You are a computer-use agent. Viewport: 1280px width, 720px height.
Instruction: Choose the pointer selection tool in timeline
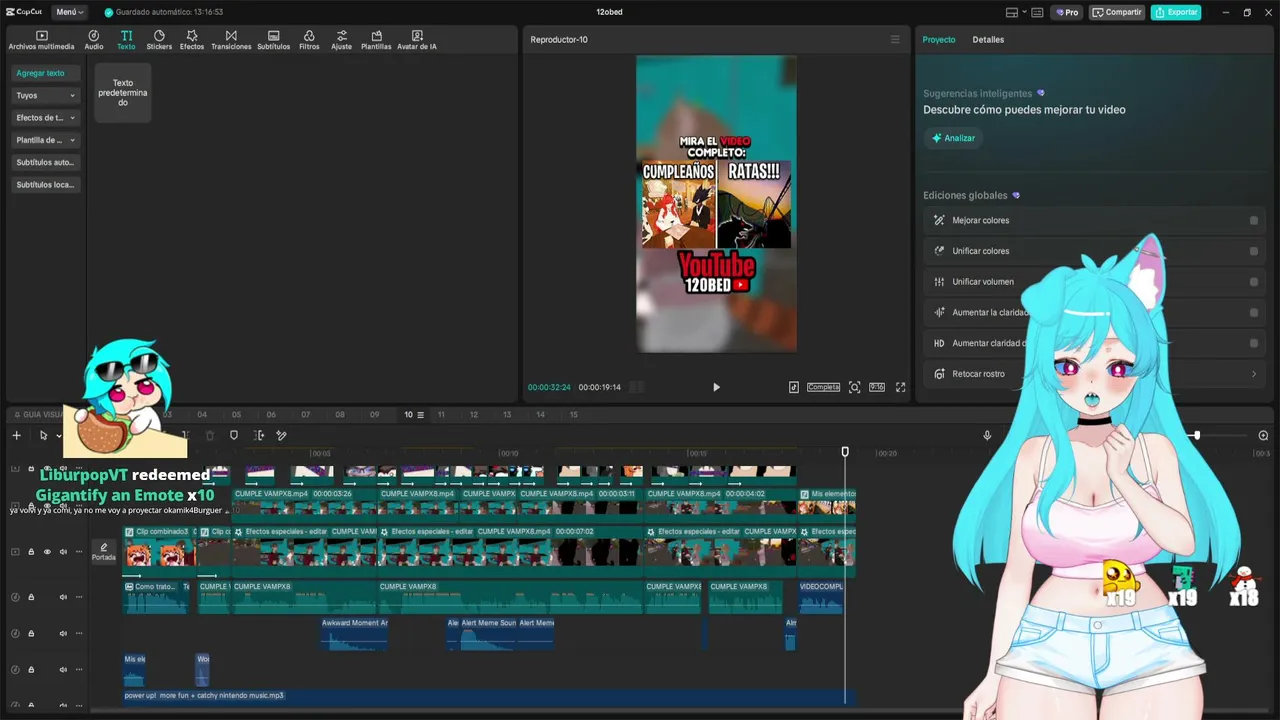43,435
